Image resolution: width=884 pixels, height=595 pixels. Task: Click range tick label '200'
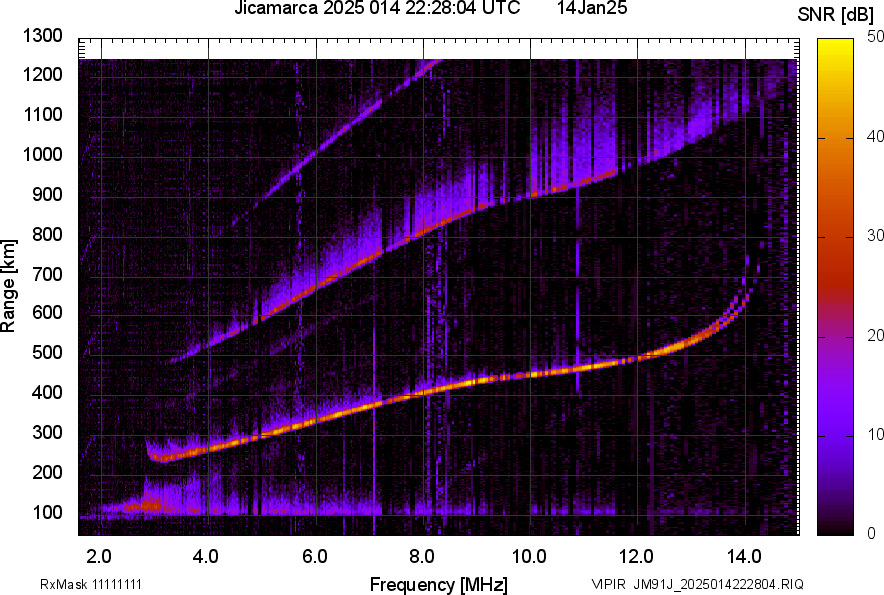tap(47, 471)
